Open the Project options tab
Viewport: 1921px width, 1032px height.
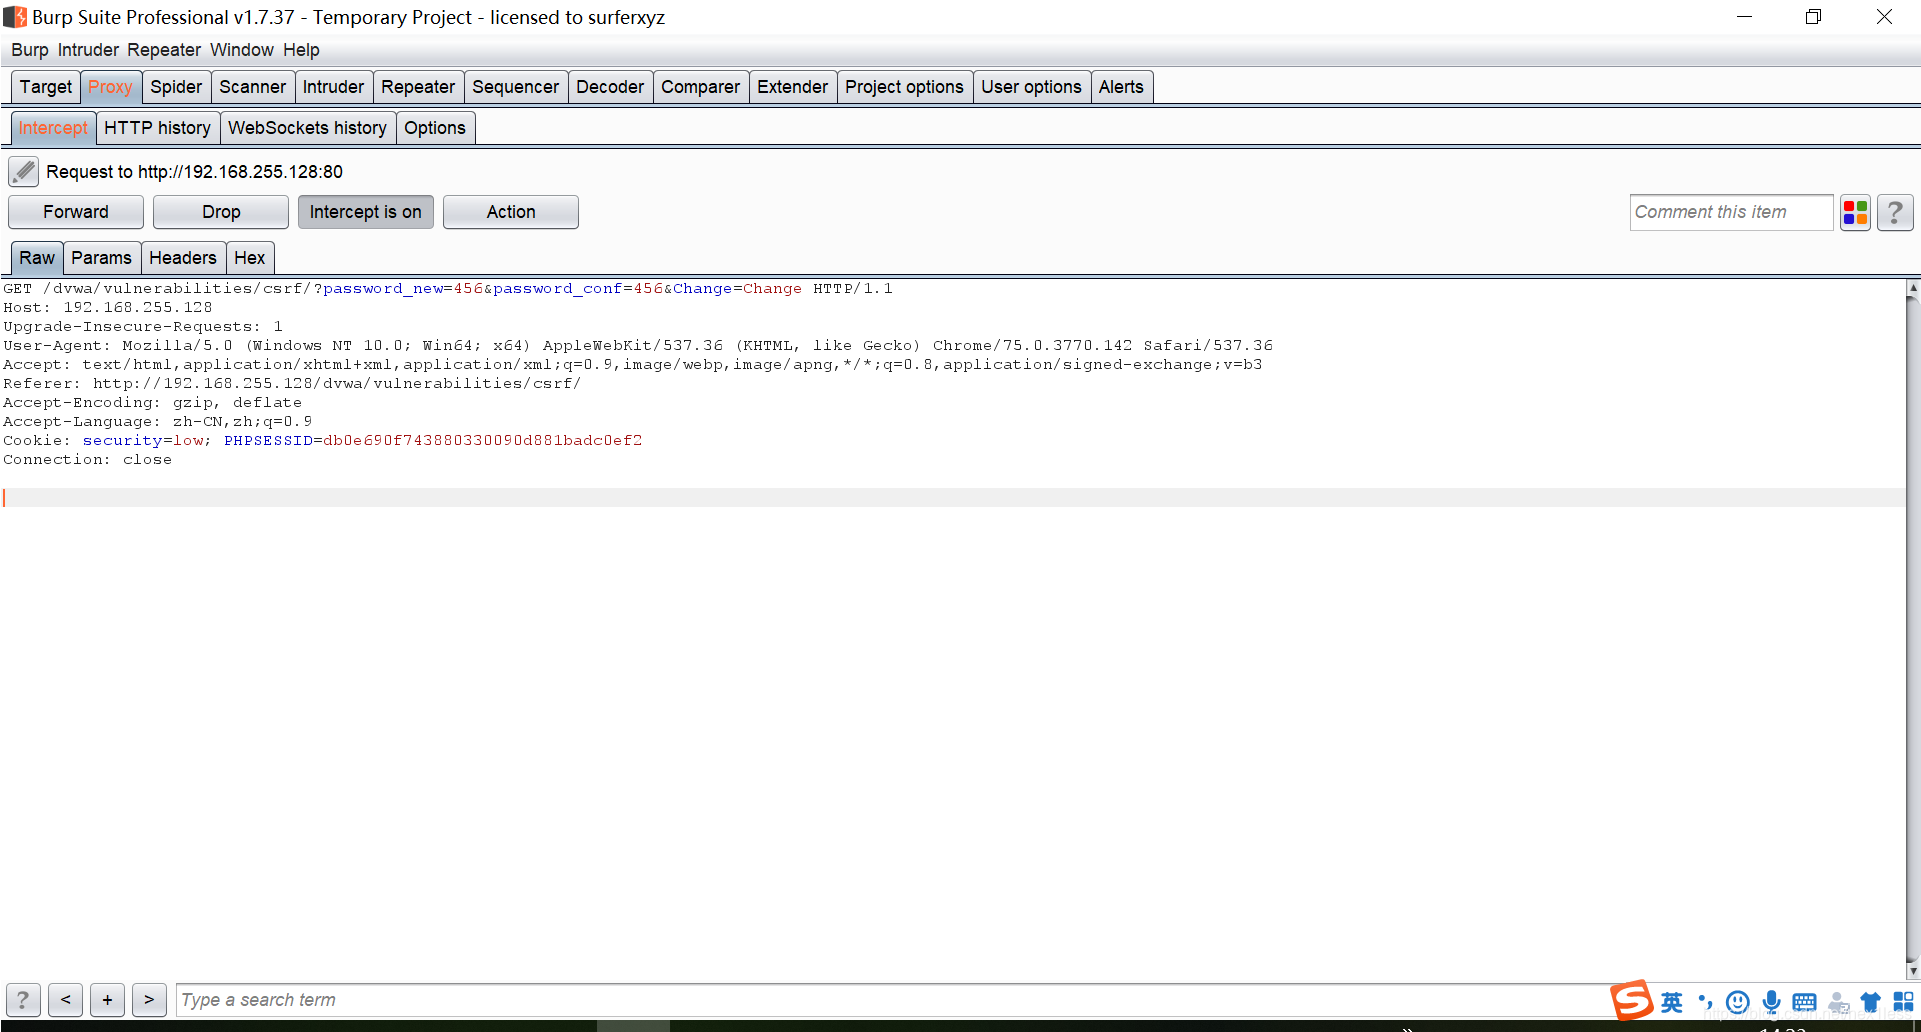pyautogui.click(x=904, y=87)
